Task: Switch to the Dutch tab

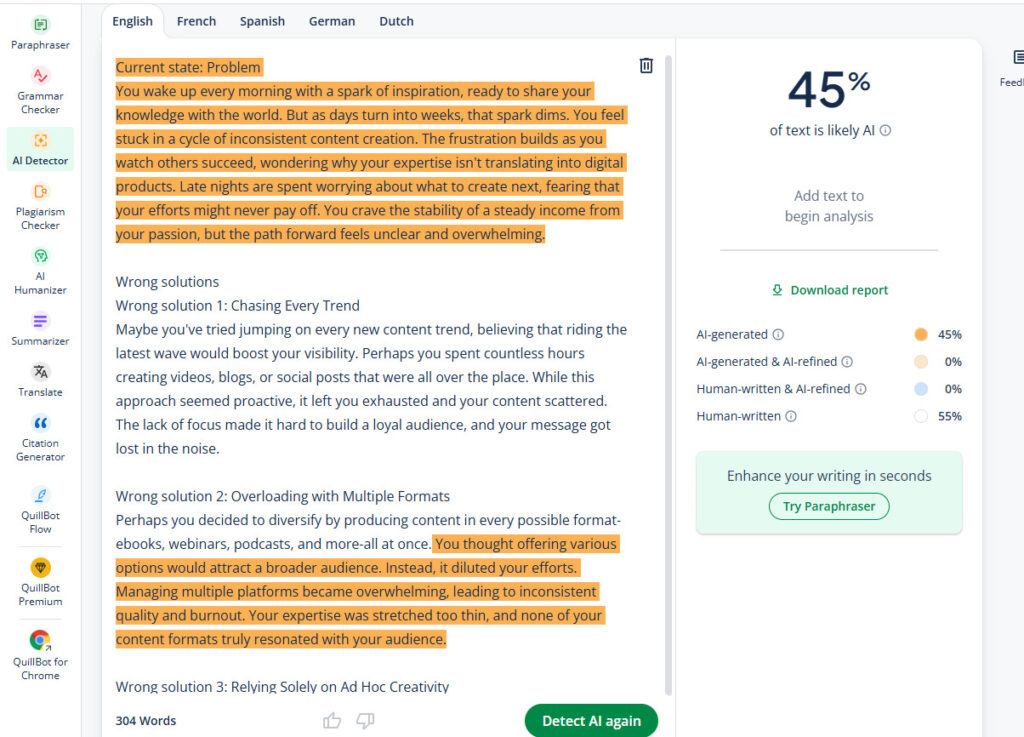Action: coord(396,21)
